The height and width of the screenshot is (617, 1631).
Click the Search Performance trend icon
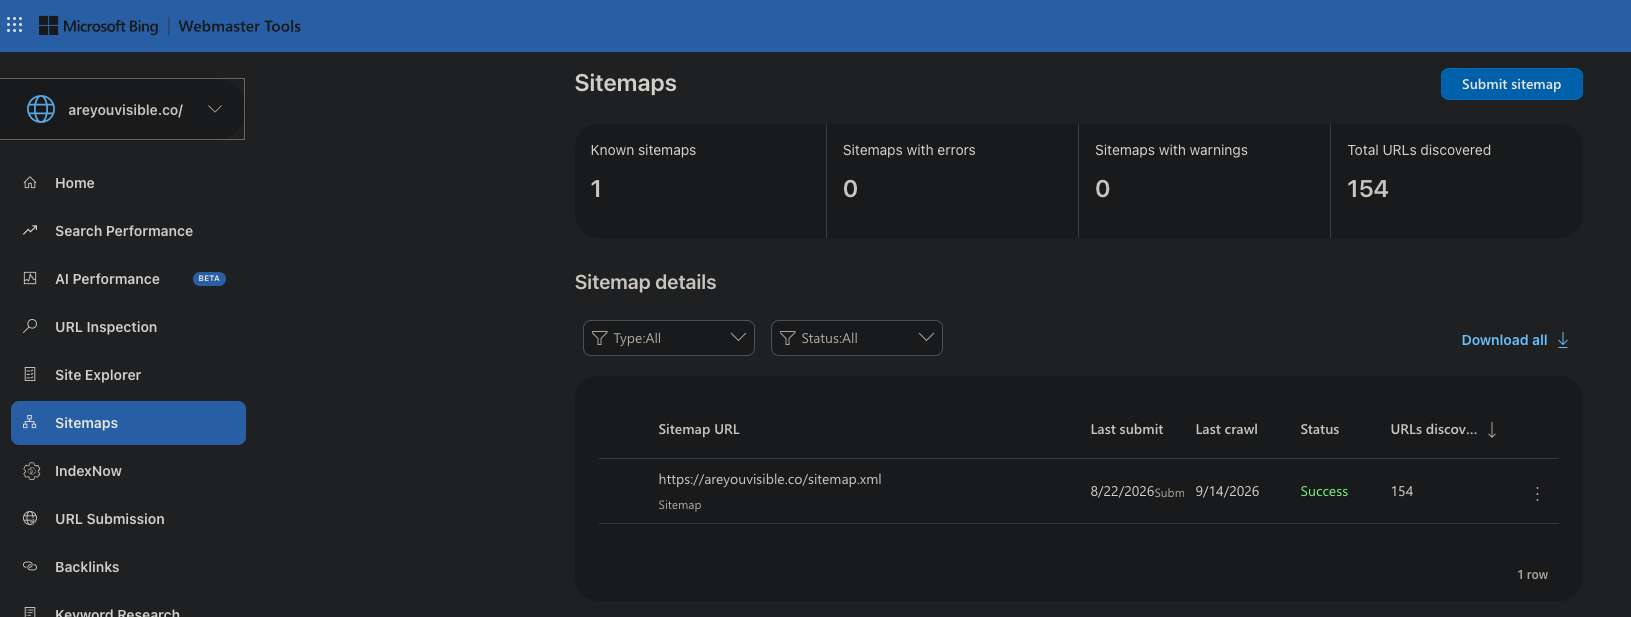click(30, 231)
